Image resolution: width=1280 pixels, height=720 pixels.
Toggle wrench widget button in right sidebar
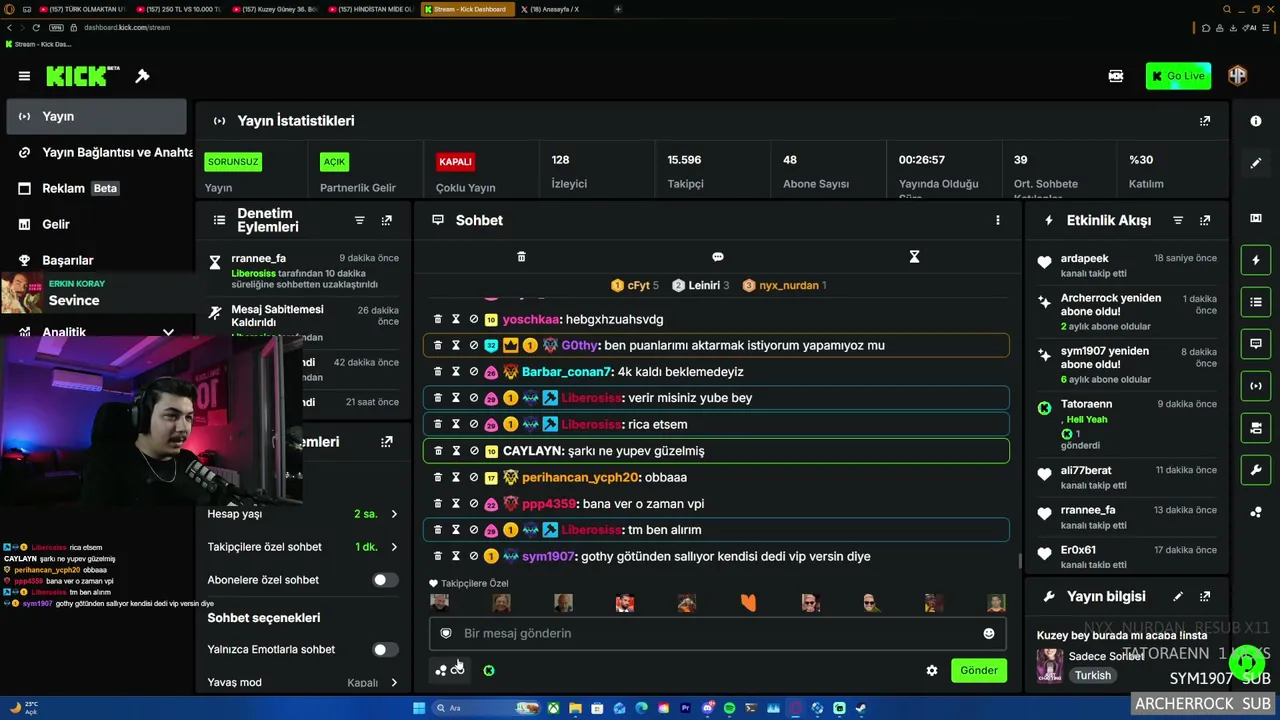(x=1256, y=470)
